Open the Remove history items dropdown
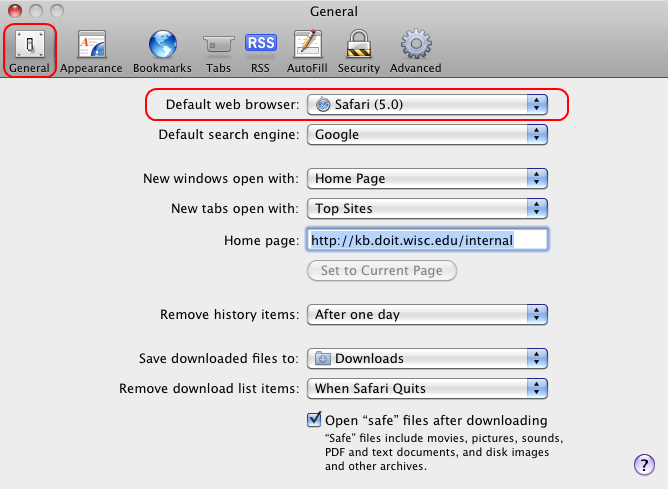The image size is (668, 489). click(x=427, y=315)
